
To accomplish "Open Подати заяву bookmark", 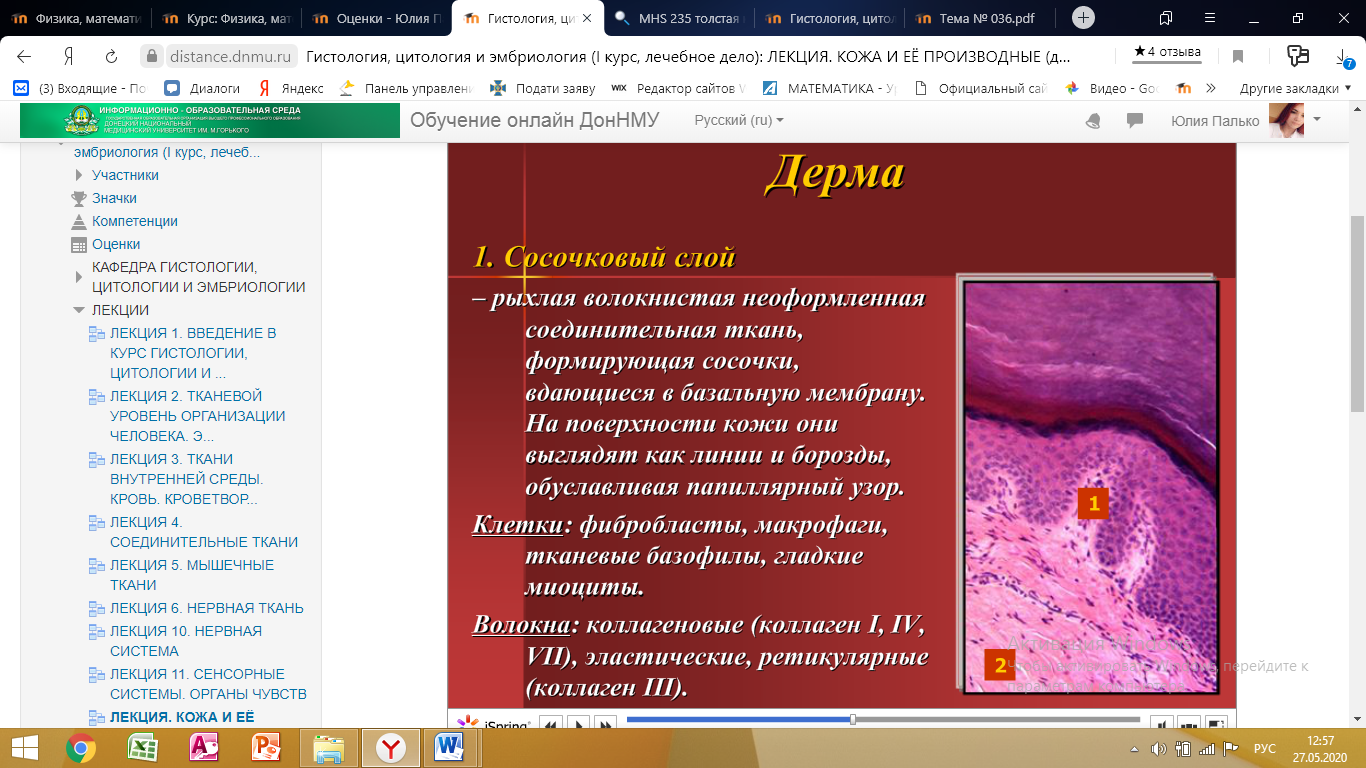I will coord(543,88).
